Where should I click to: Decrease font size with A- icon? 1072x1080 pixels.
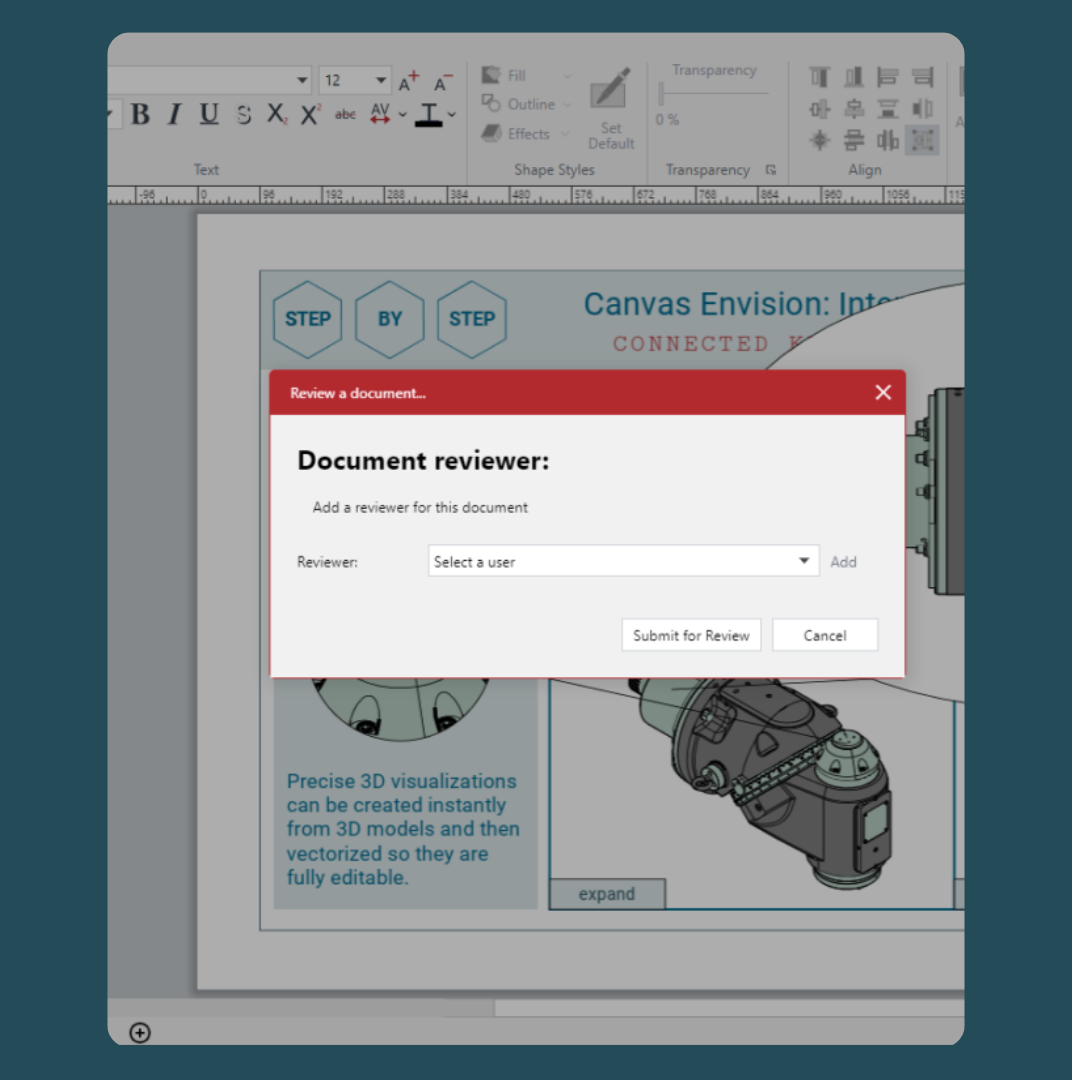coord(444,82)
